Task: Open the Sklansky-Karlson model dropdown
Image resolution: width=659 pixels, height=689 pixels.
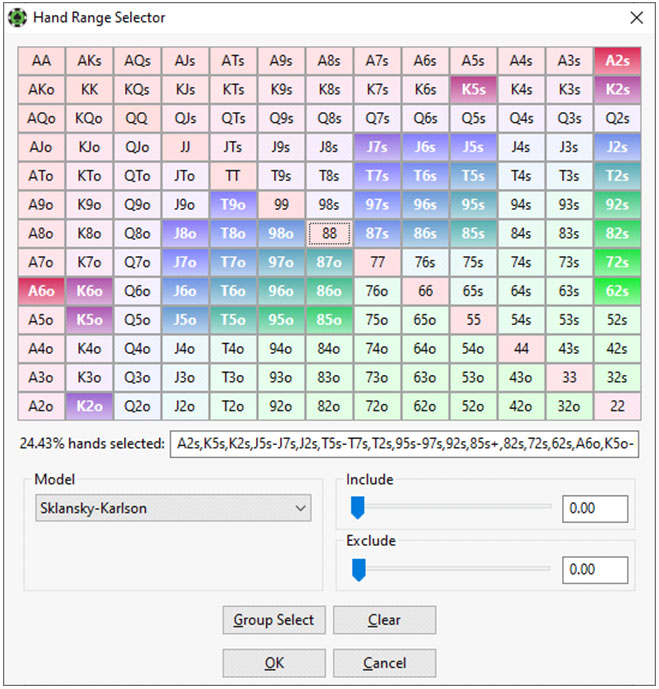Action: [173, 508]
